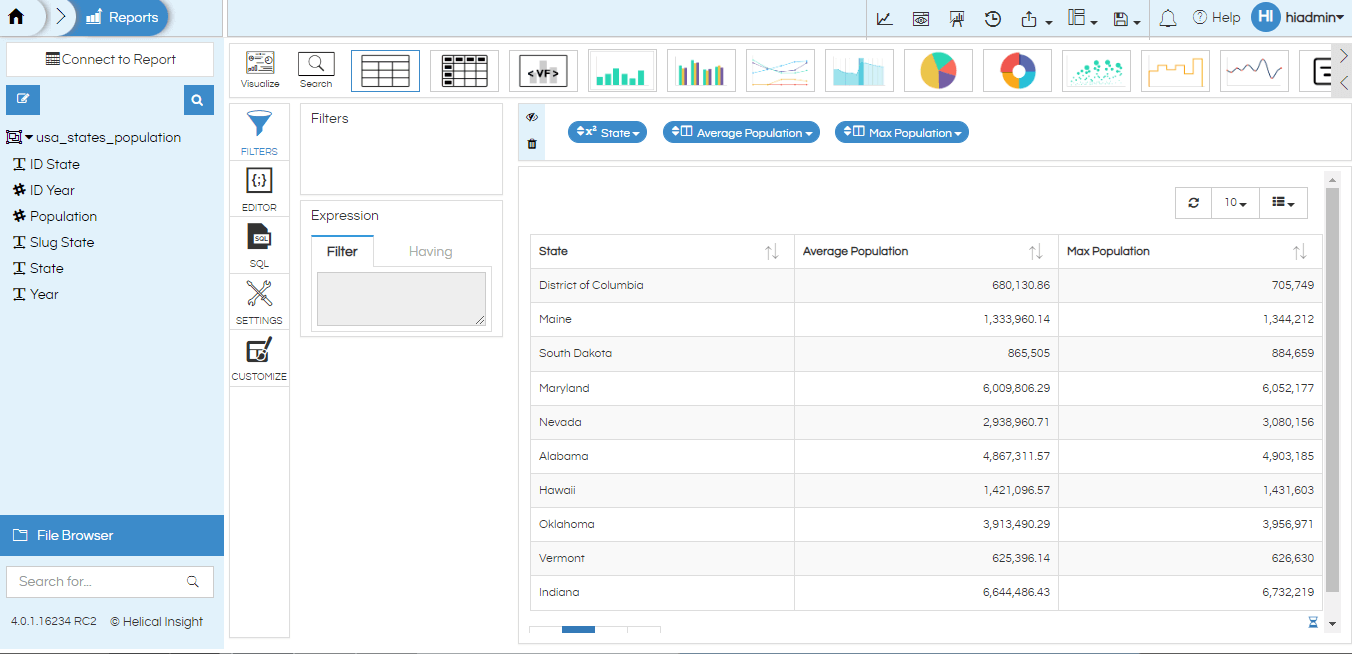Click Connect to Report button

pyautogui.click(x=110, y=59)
